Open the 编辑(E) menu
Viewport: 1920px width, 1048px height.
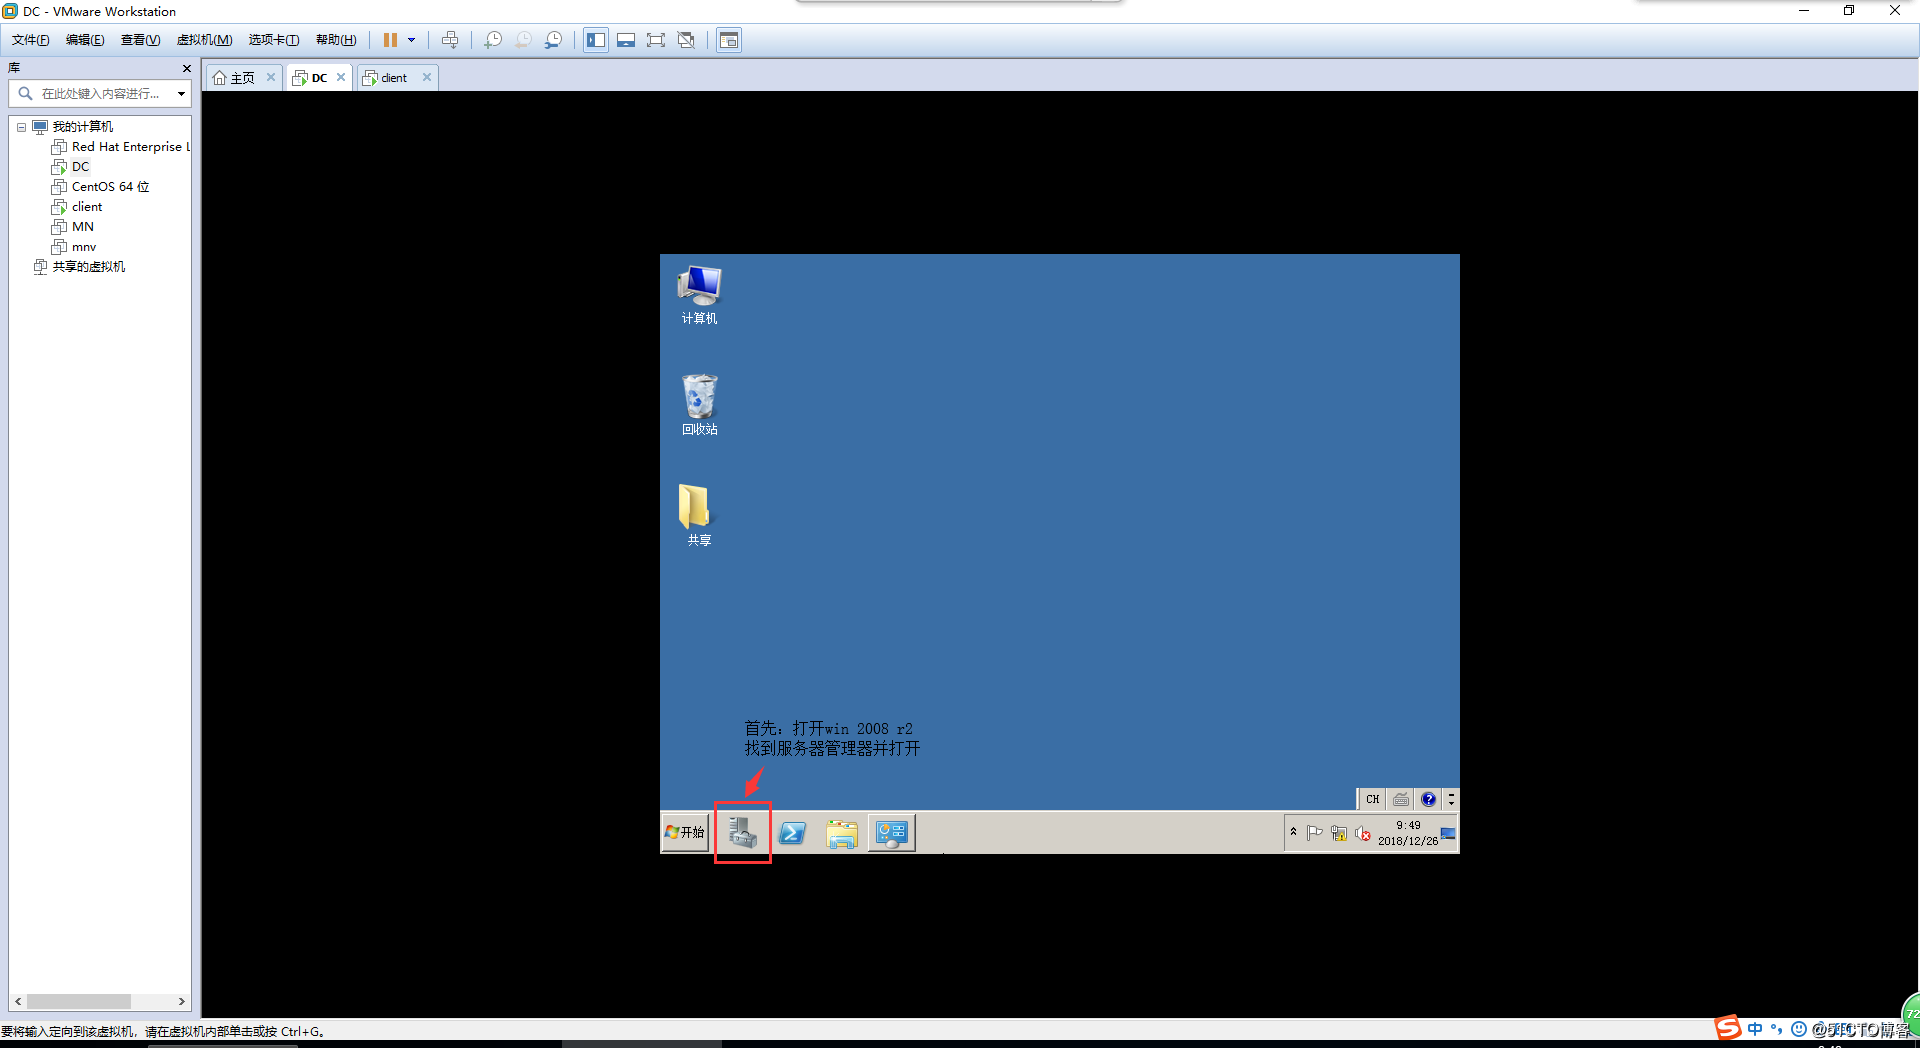click(x=85, y=40)
